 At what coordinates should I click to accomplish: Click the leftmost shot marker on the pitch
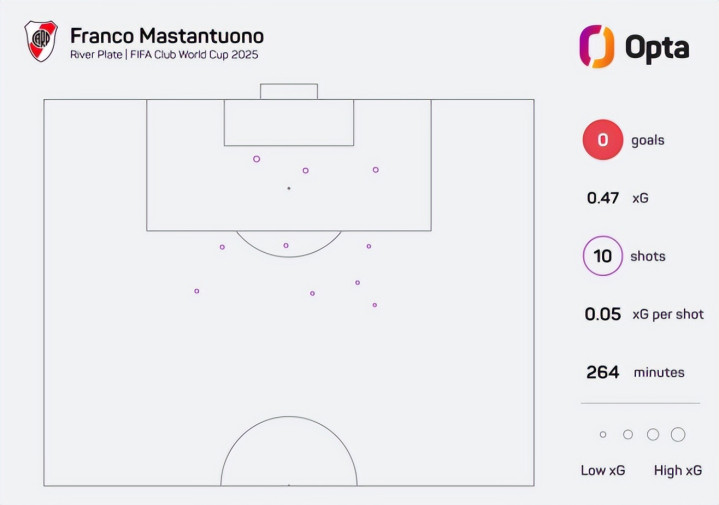coord(197,291)
